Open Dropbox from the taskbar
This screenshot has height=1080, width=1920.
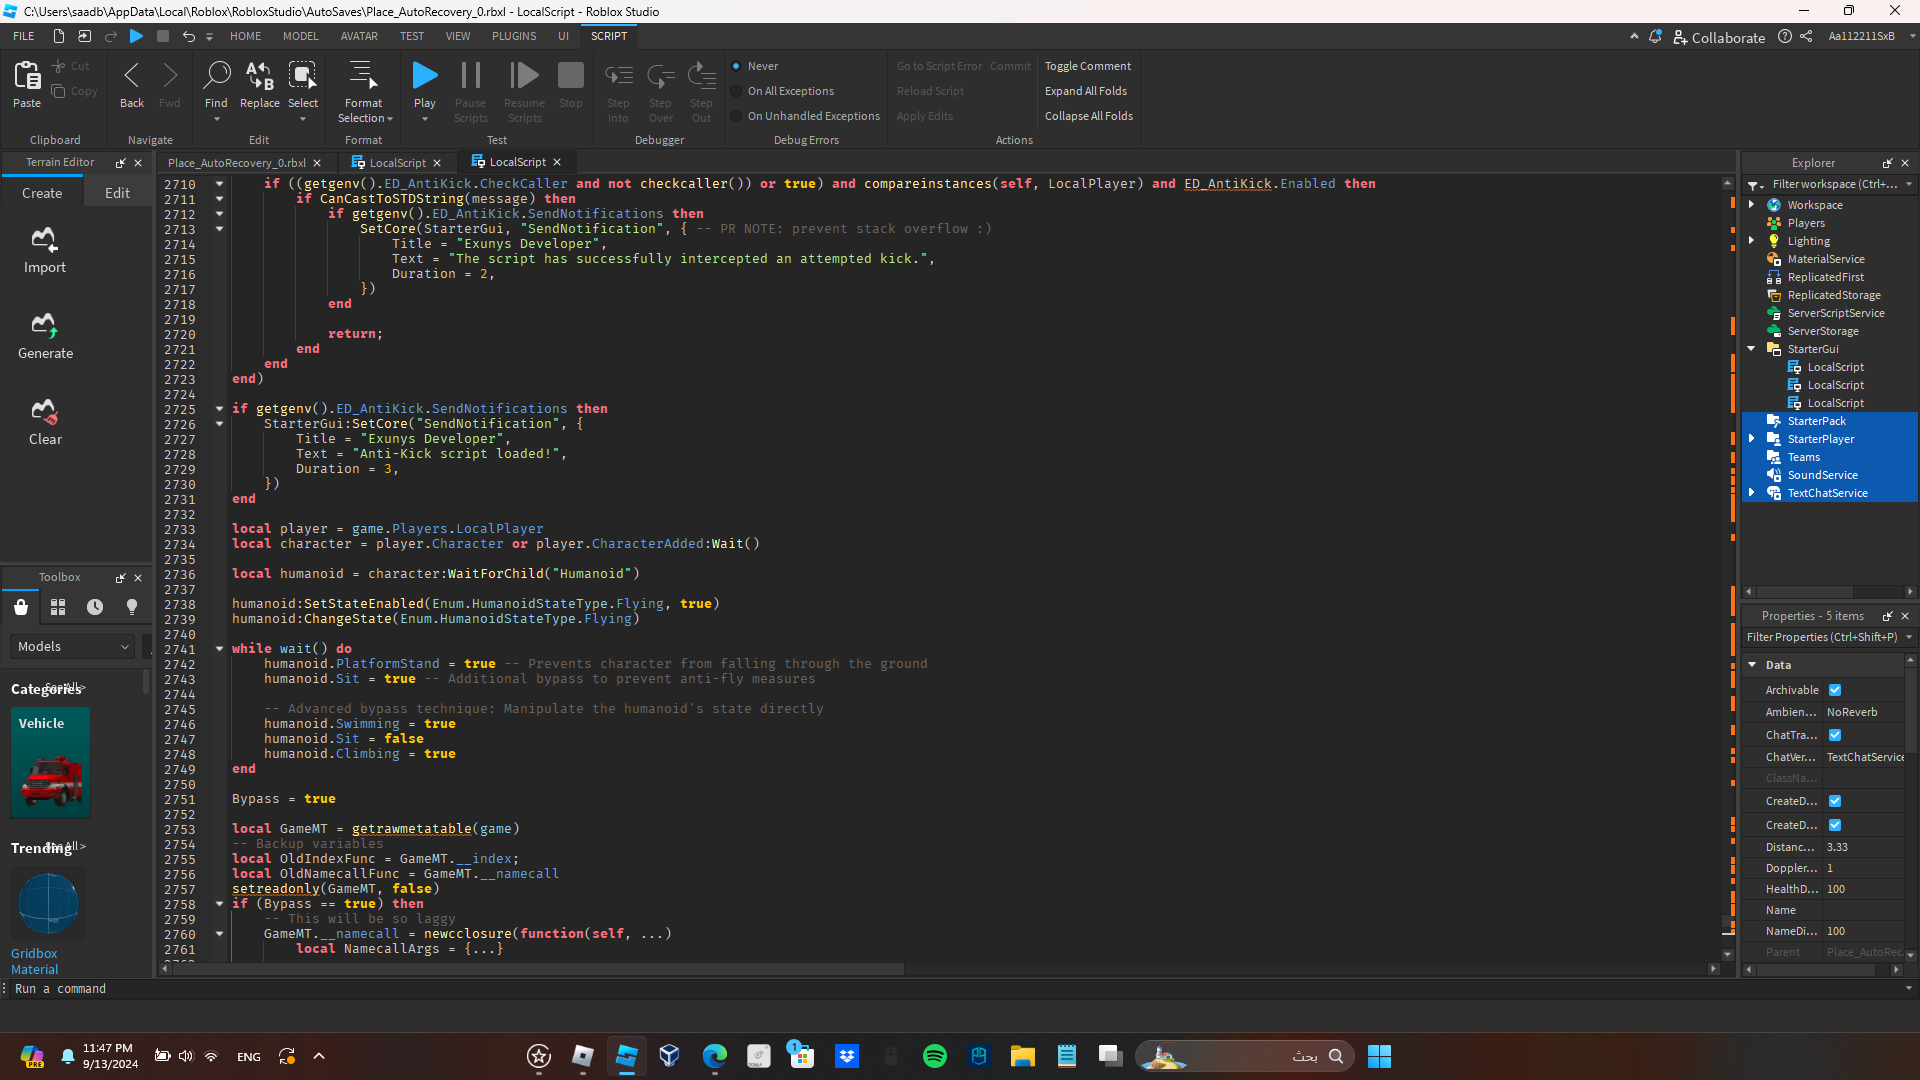[x=847, y=1056]
